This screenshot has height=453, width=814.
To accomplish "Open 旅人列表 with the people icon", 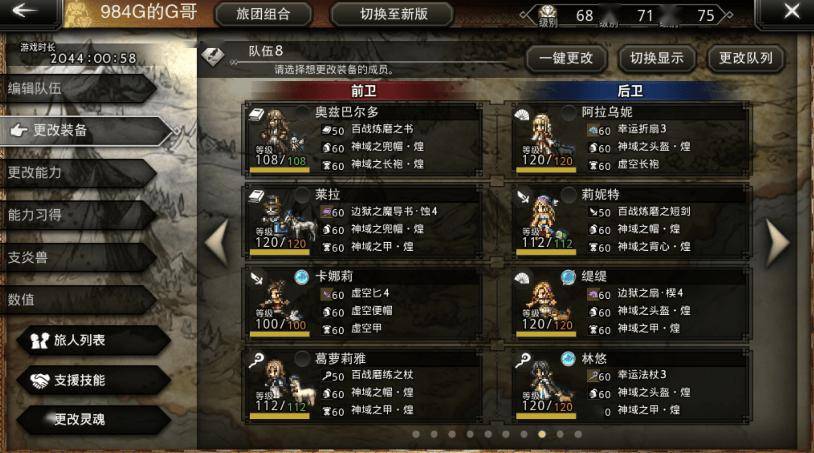I will (x=94, y=340).
